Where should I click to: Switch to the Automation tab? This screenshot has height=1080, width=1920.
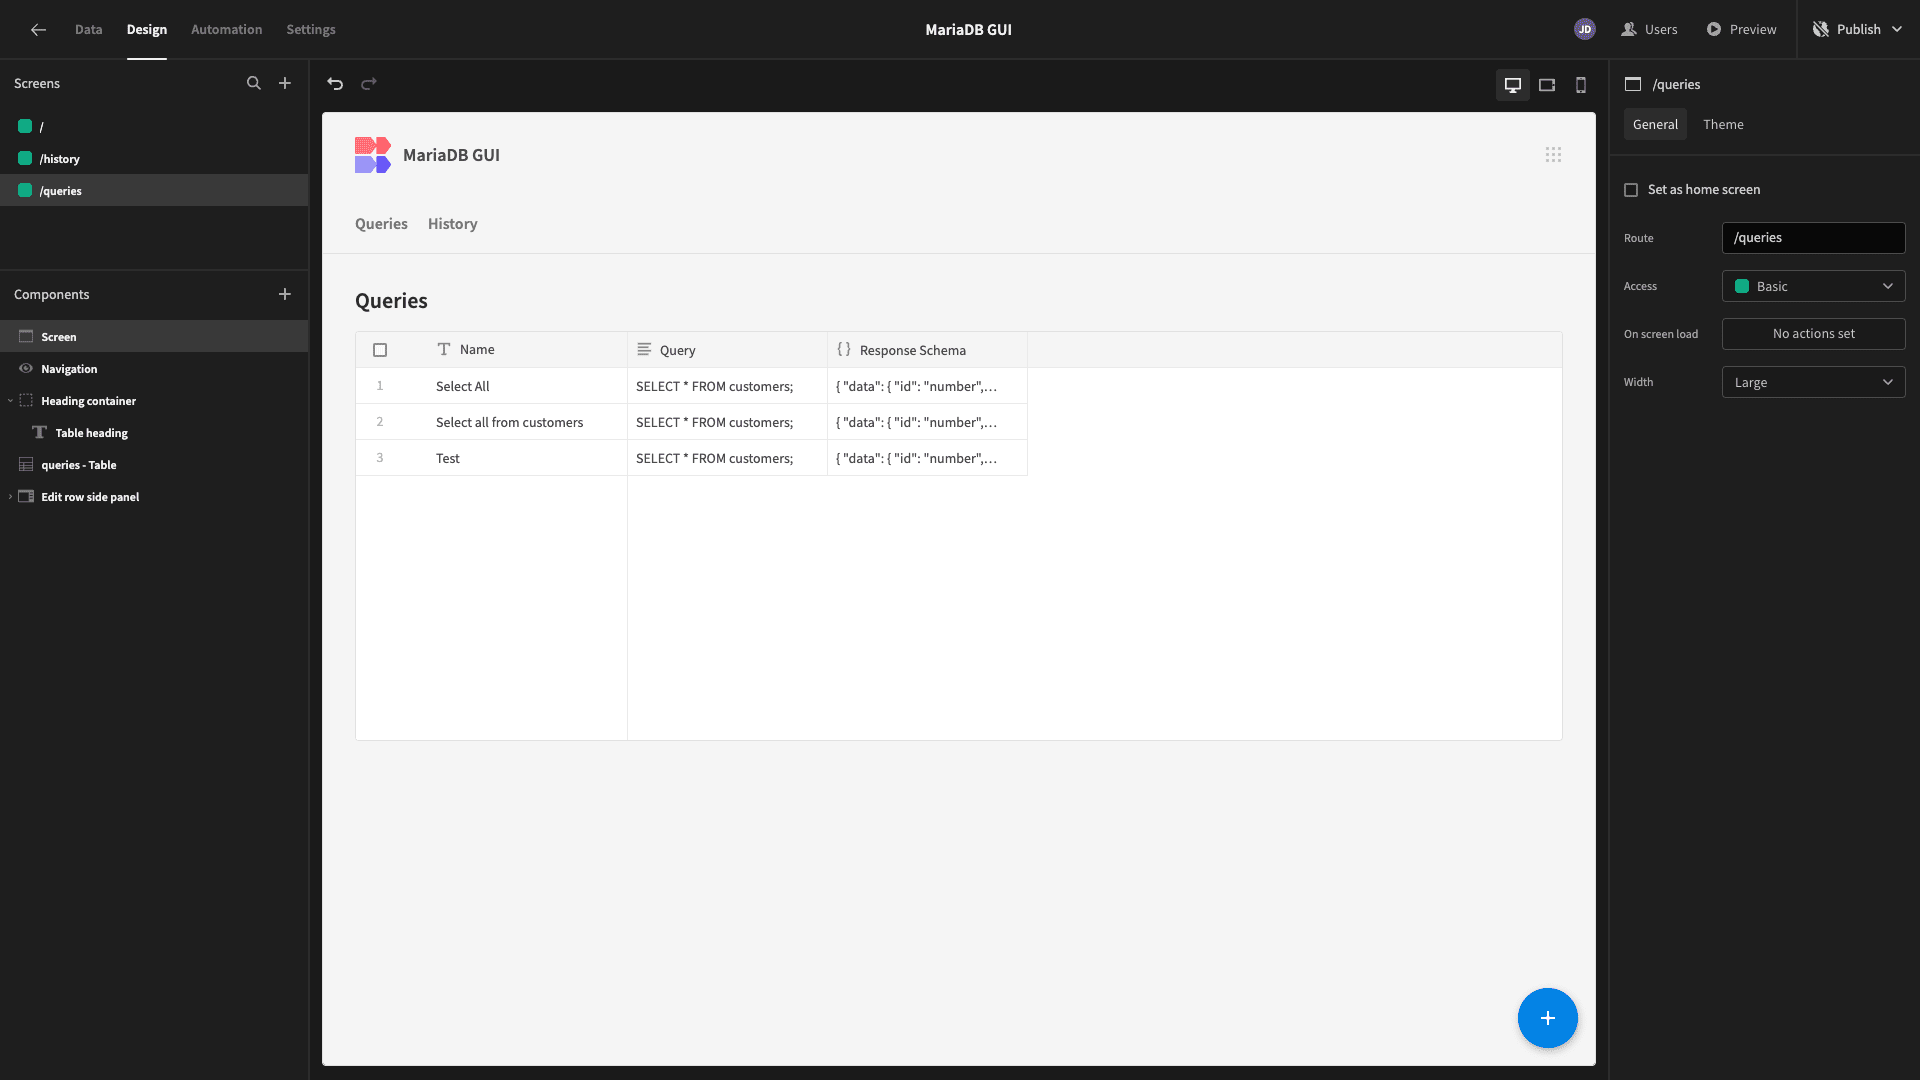tap(227, 30)
